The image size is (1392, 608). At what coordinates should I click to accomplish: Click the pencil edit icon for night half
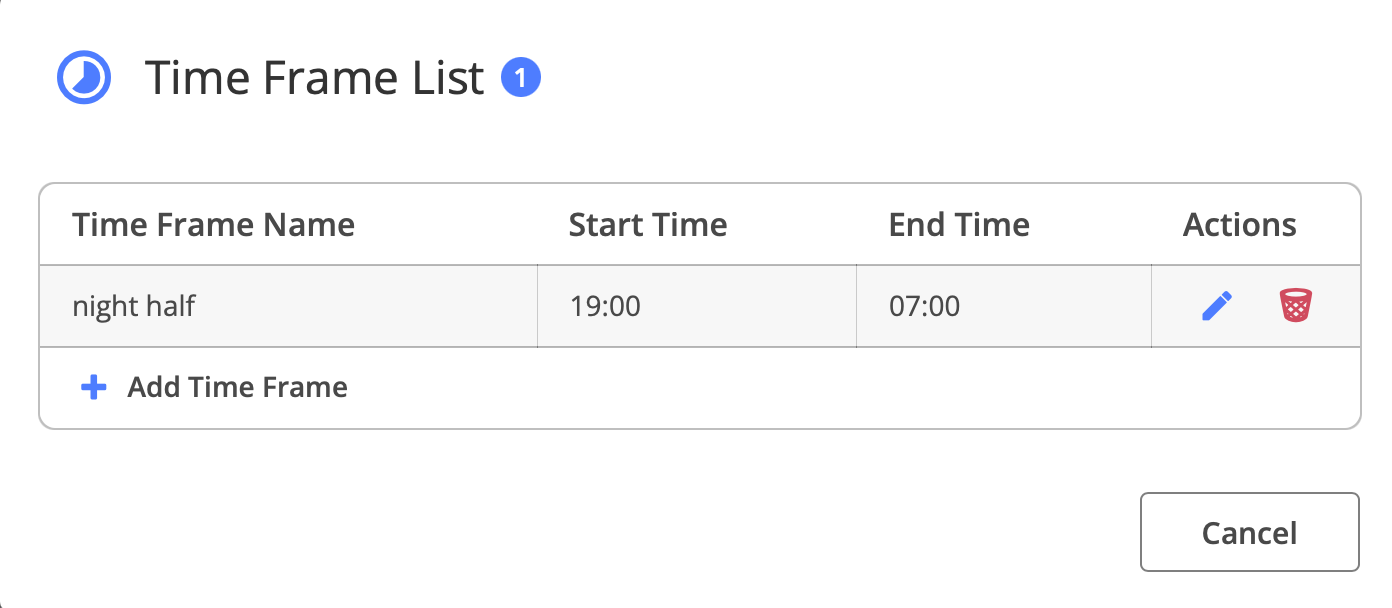click(1217, 305)
